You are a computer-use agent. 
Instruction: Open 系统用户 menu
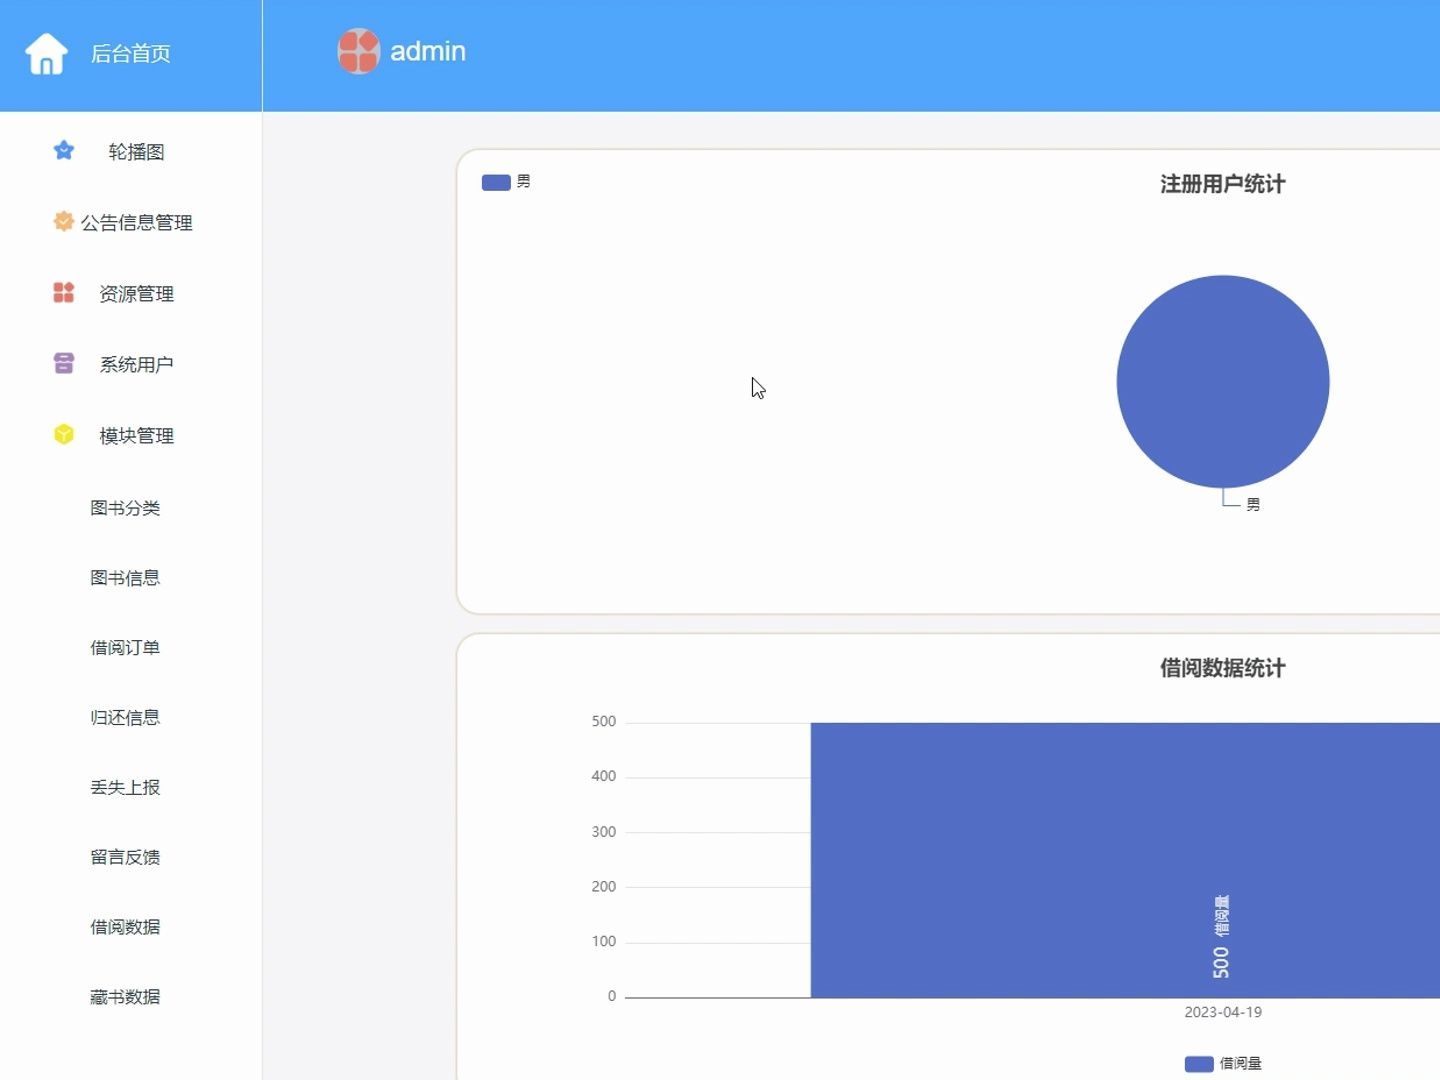(x=136, y=365)
